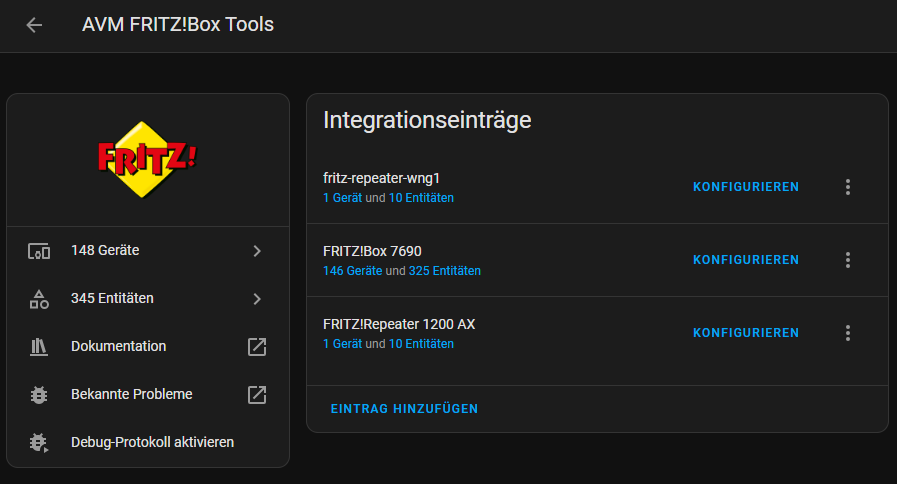Open external link icon for Dokumentation
Image resolution: width=897 pixels, height=484 pixels.
(257, 347)
